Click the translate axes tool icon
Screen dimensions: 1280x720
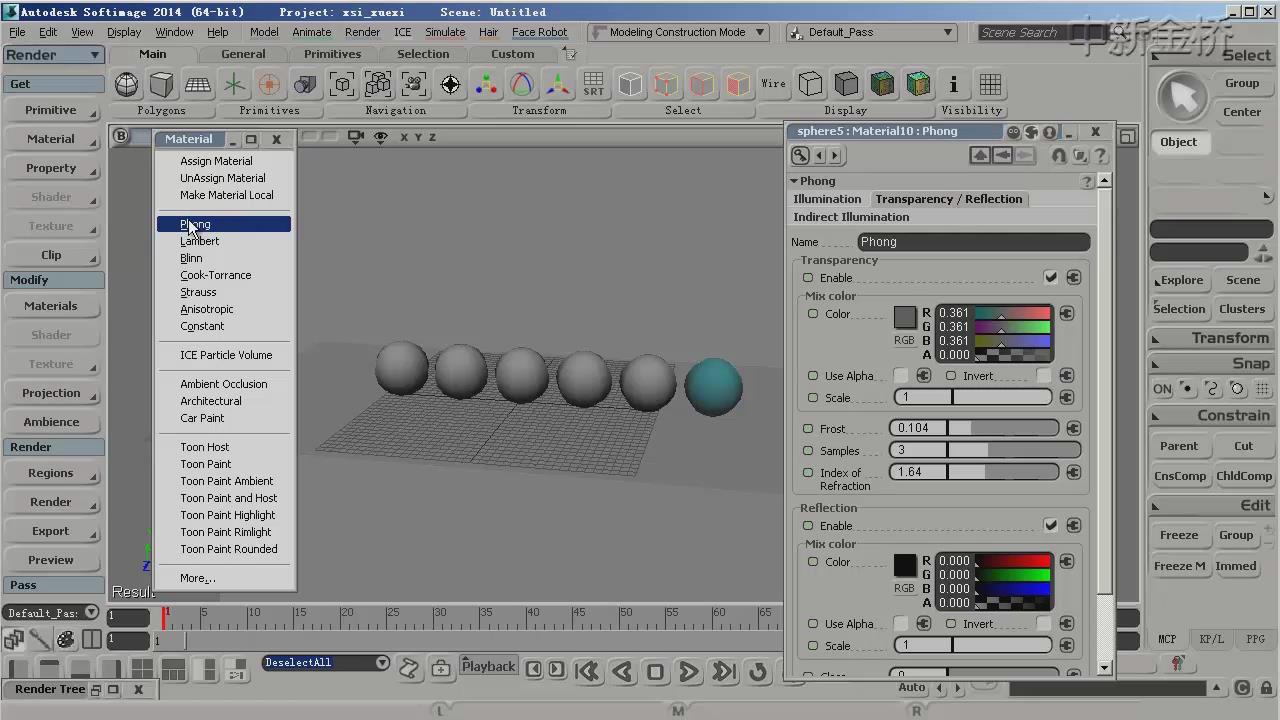click(558, 84)
